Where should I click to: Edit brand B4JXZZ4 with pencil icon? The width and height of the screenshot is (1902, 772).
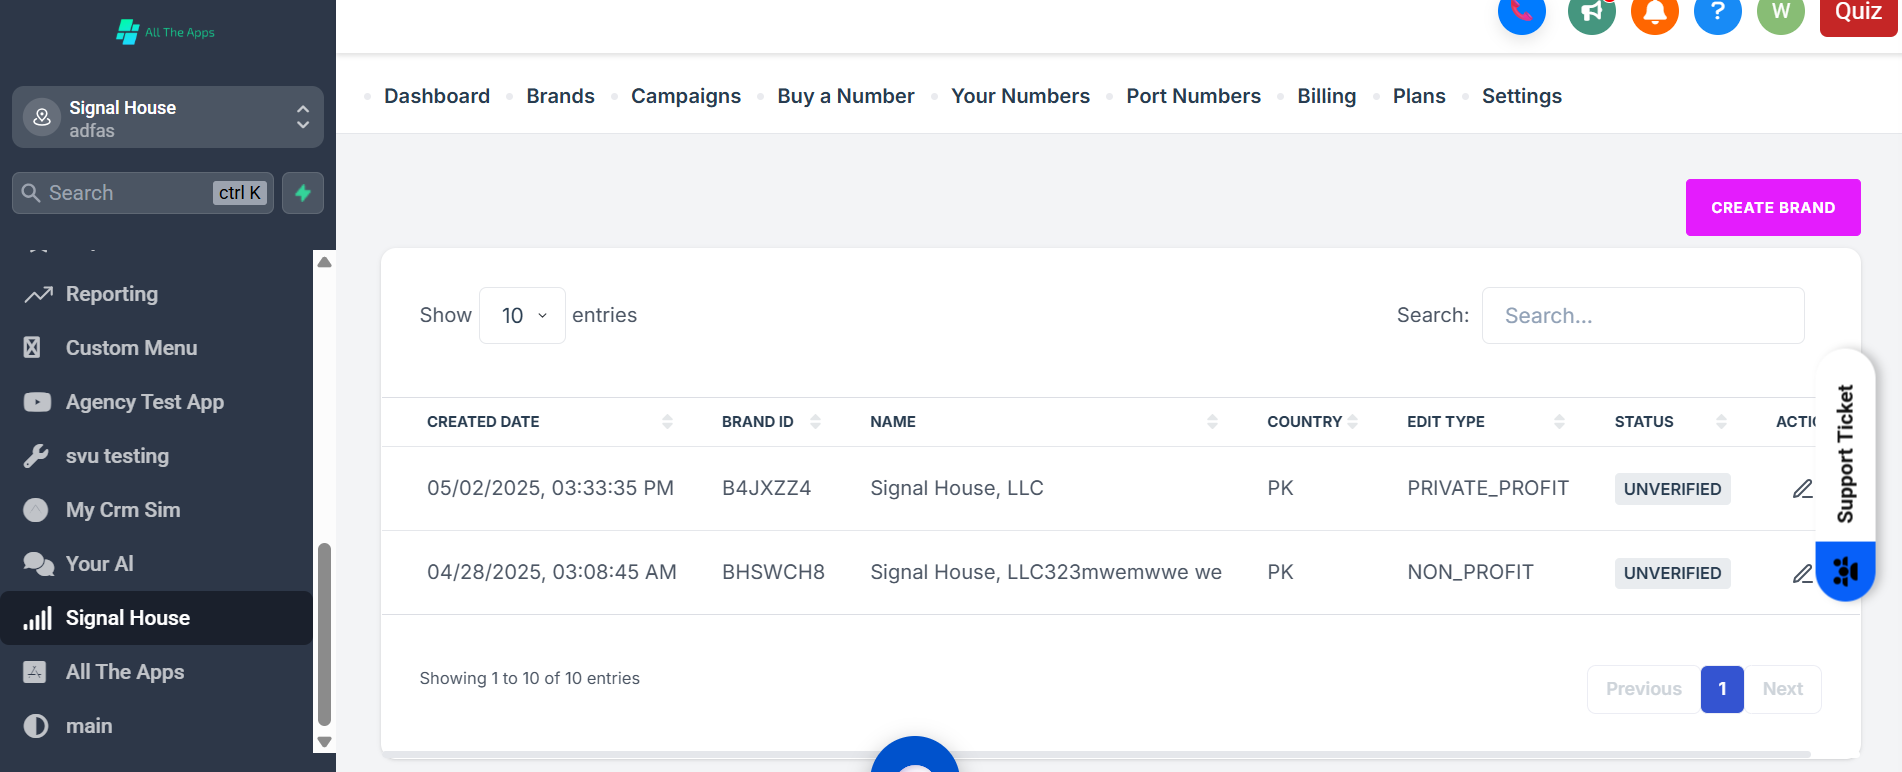click(x=1802, y=489)
